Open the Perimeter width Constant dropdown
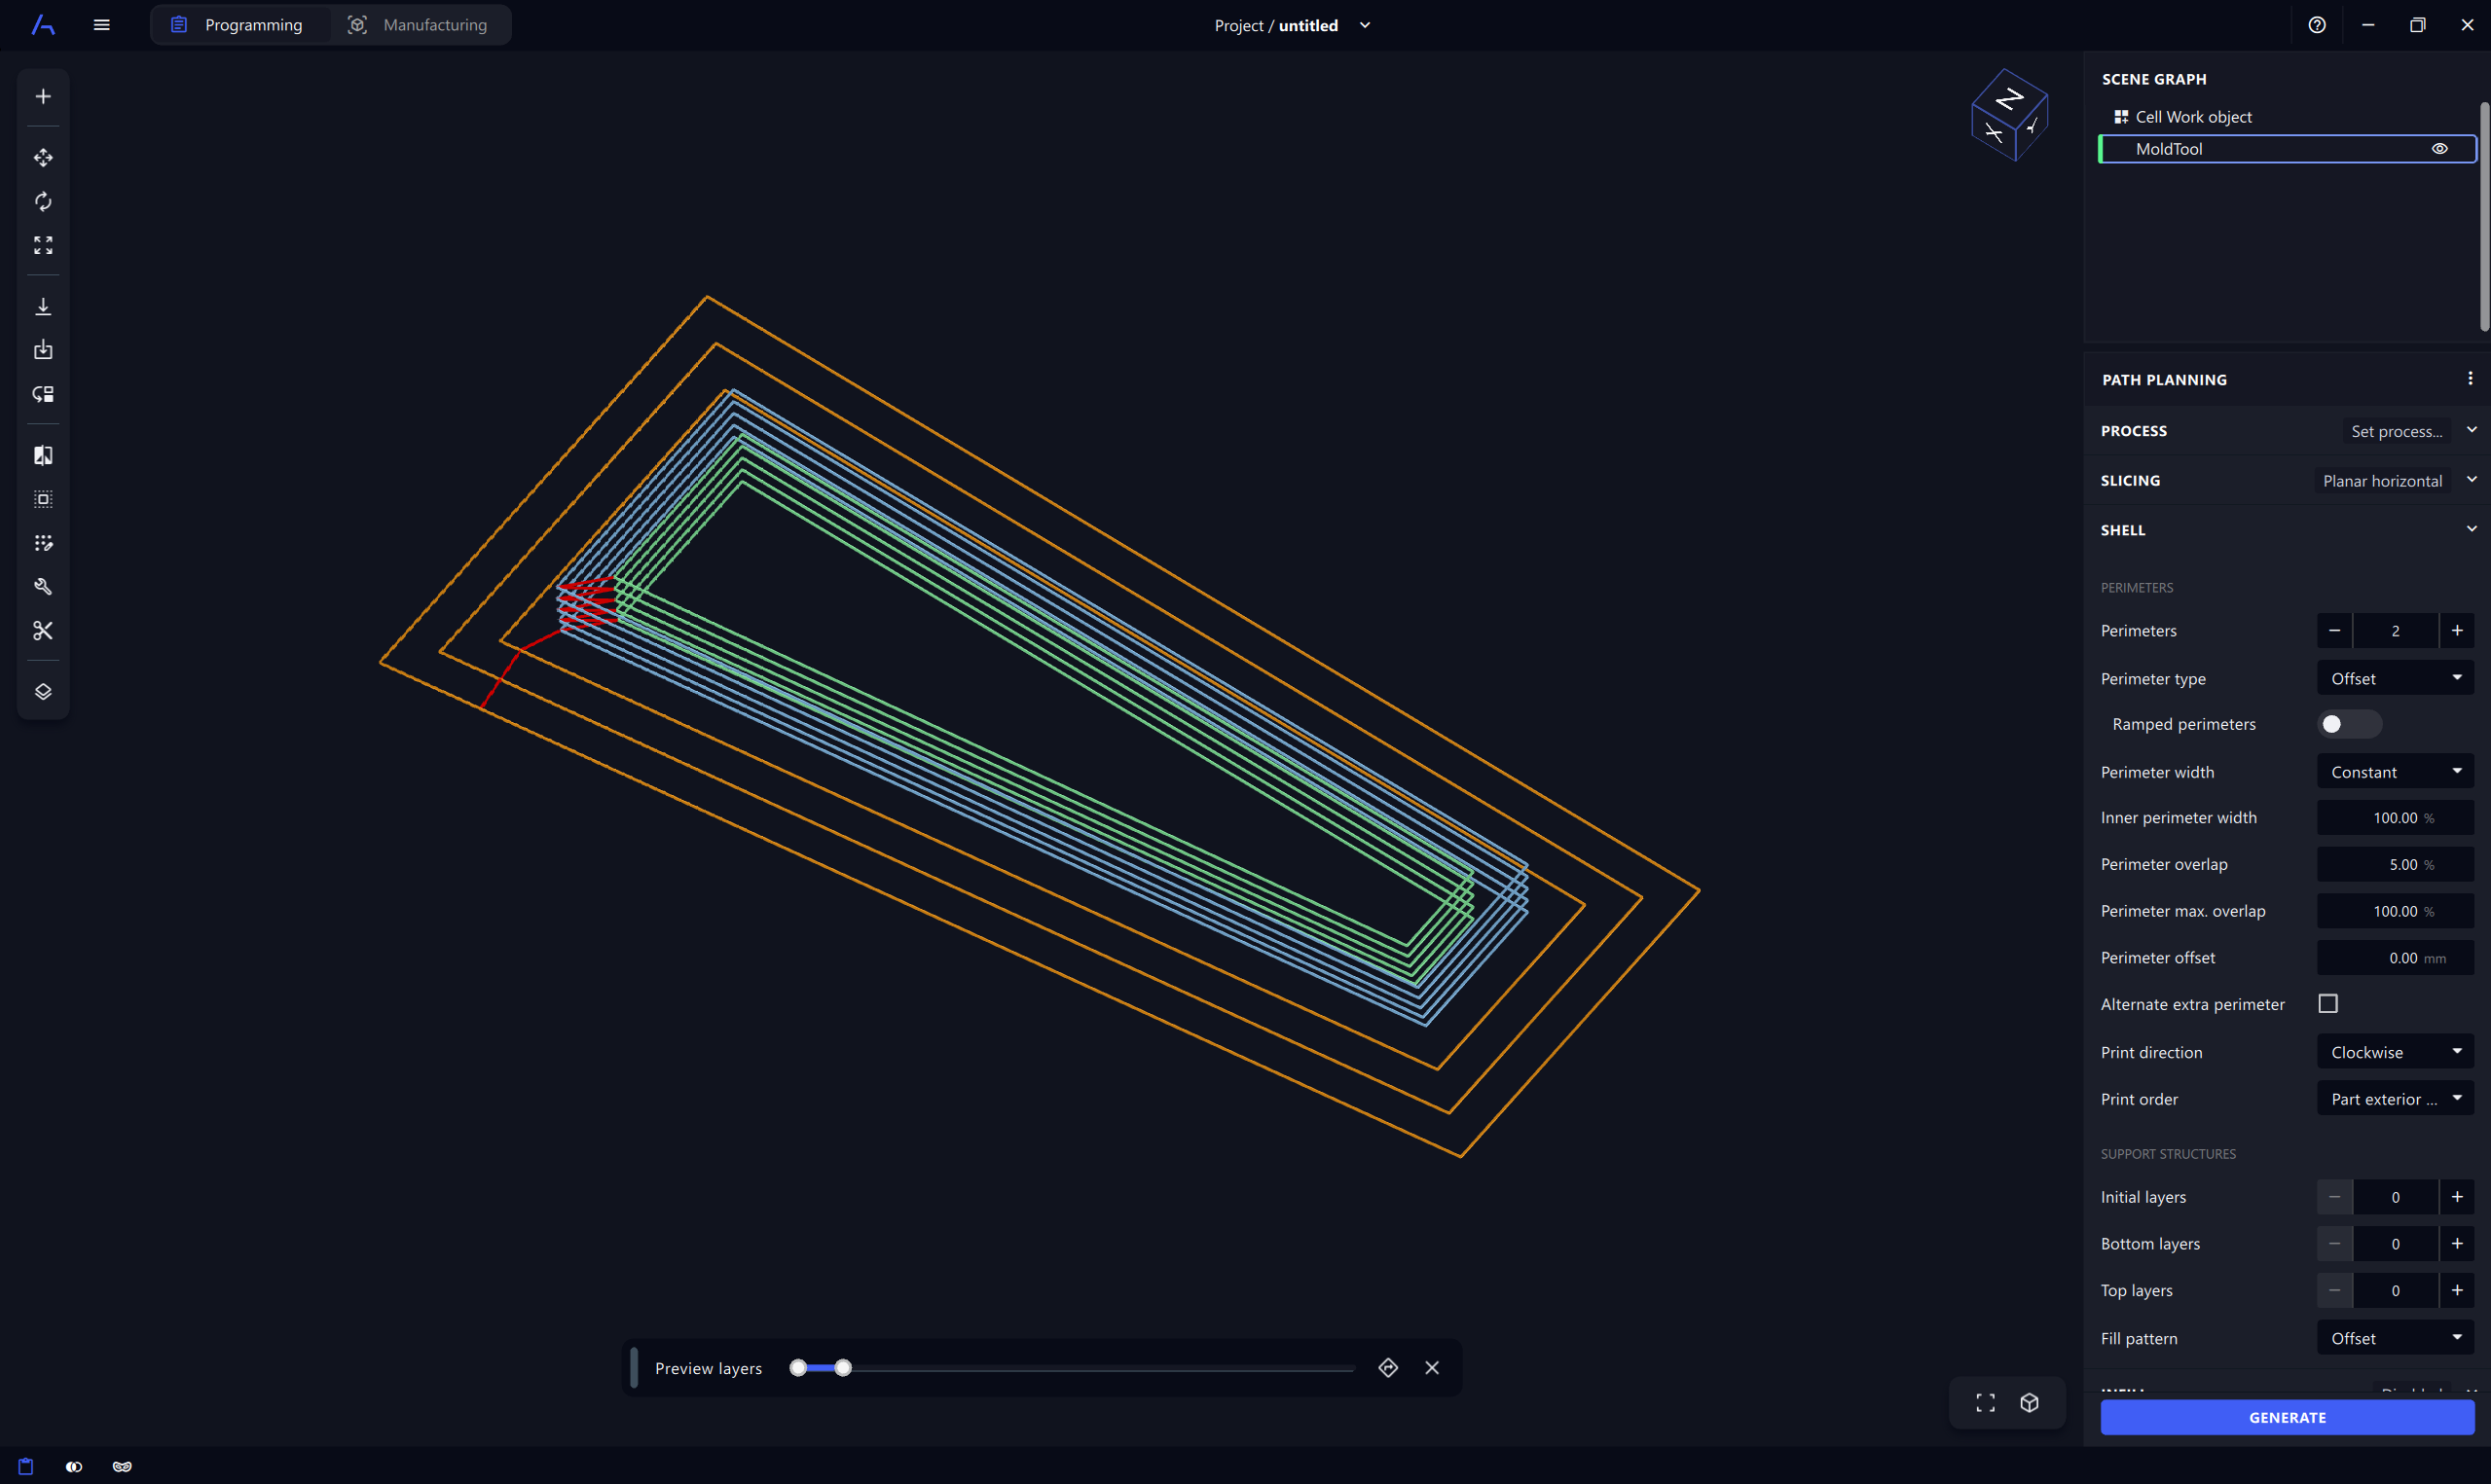The image size is (2491, 1484). click(x=2395, y=772)
